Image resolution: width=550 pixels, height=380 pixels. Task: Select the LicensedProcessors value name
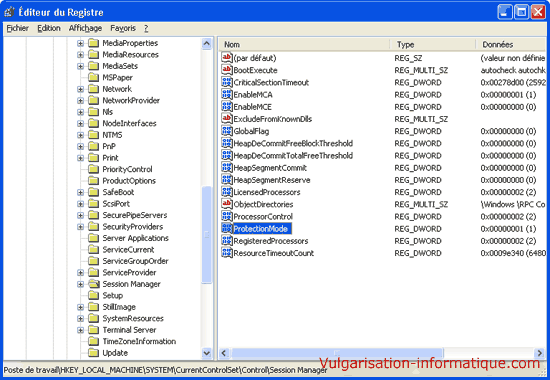click(x=267, y=192)
